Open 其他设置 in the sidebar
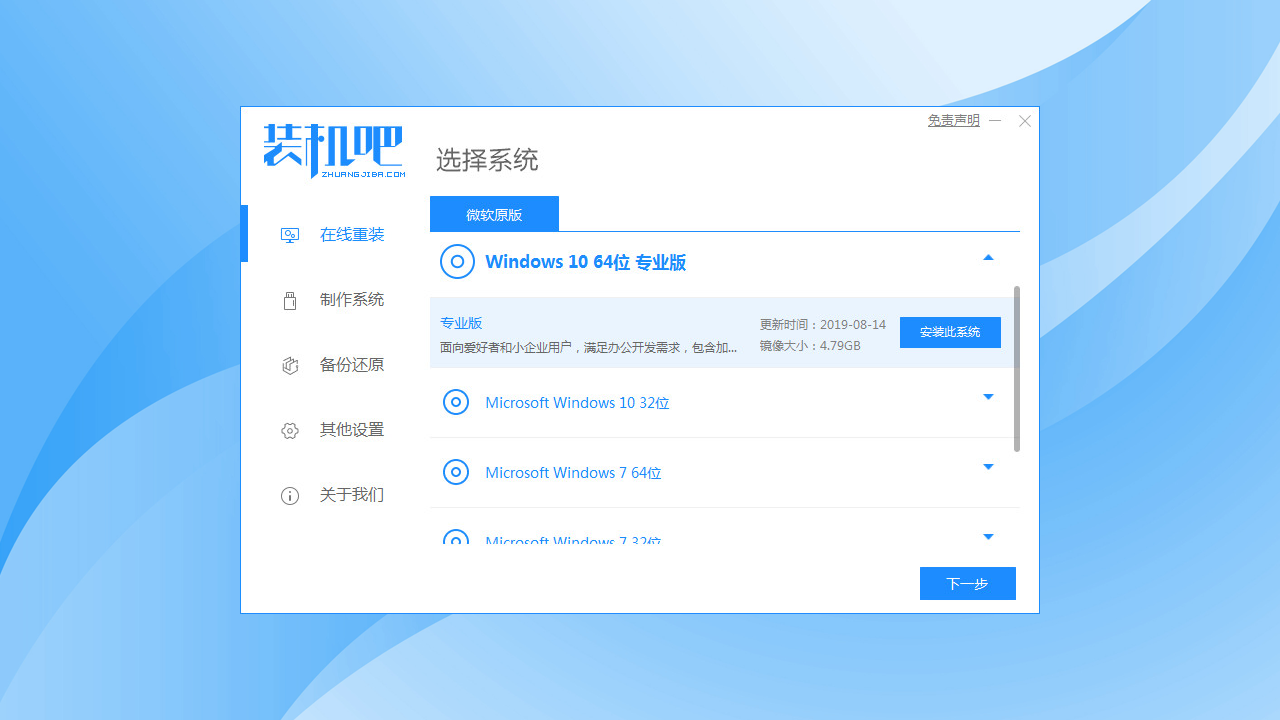1280x720 pixels. pyautogui.click(x=352, y=430)
